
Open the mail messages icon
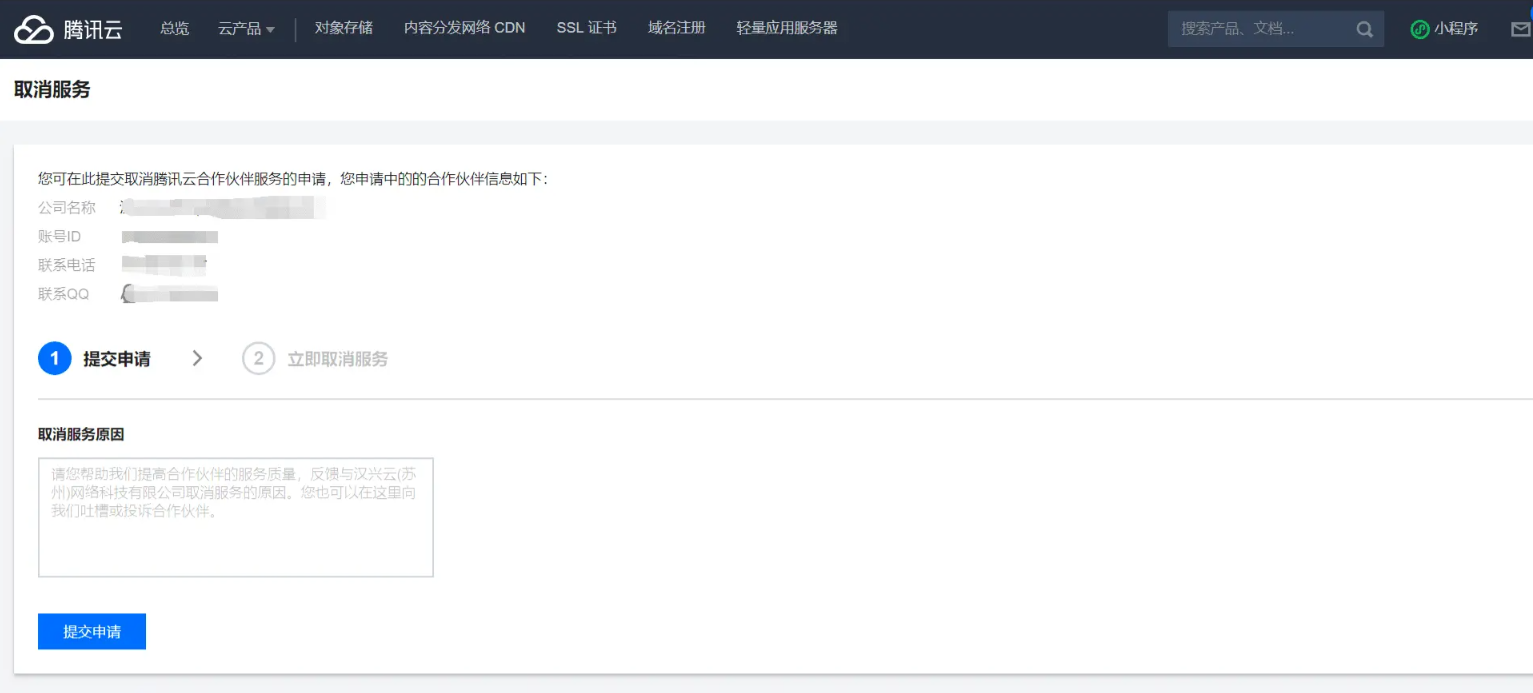(1520, 29)
